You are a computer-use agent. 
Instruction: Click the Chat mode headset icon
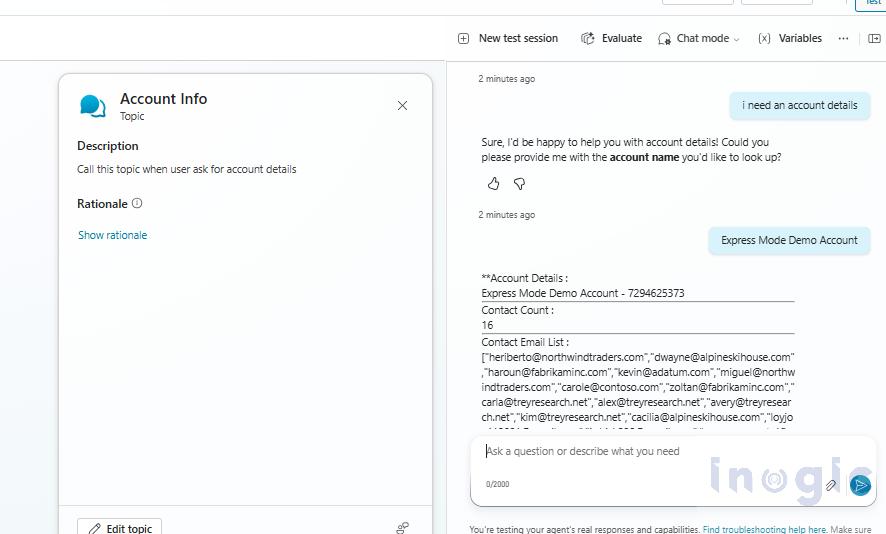click(x=664, y=39)
